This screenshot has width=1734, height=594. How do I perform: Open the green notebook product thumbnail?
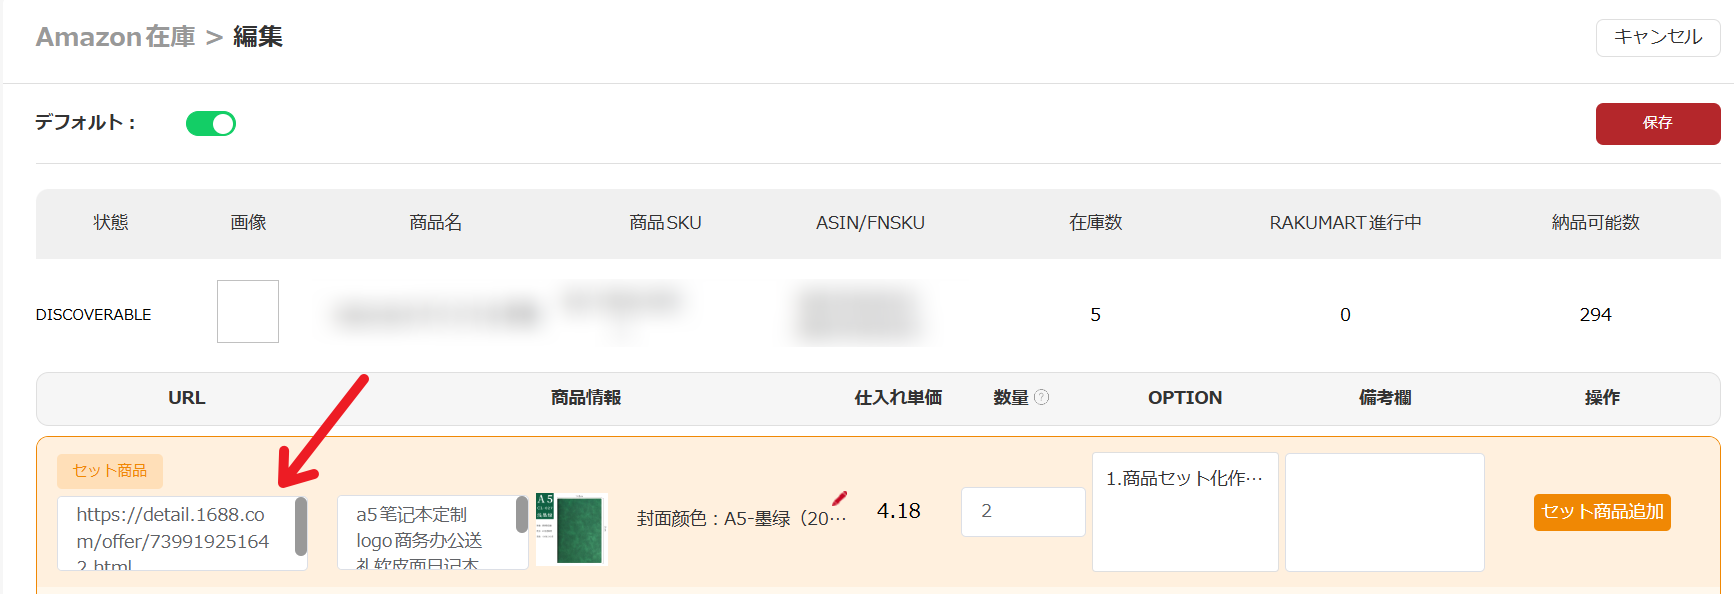pos(572,528)
